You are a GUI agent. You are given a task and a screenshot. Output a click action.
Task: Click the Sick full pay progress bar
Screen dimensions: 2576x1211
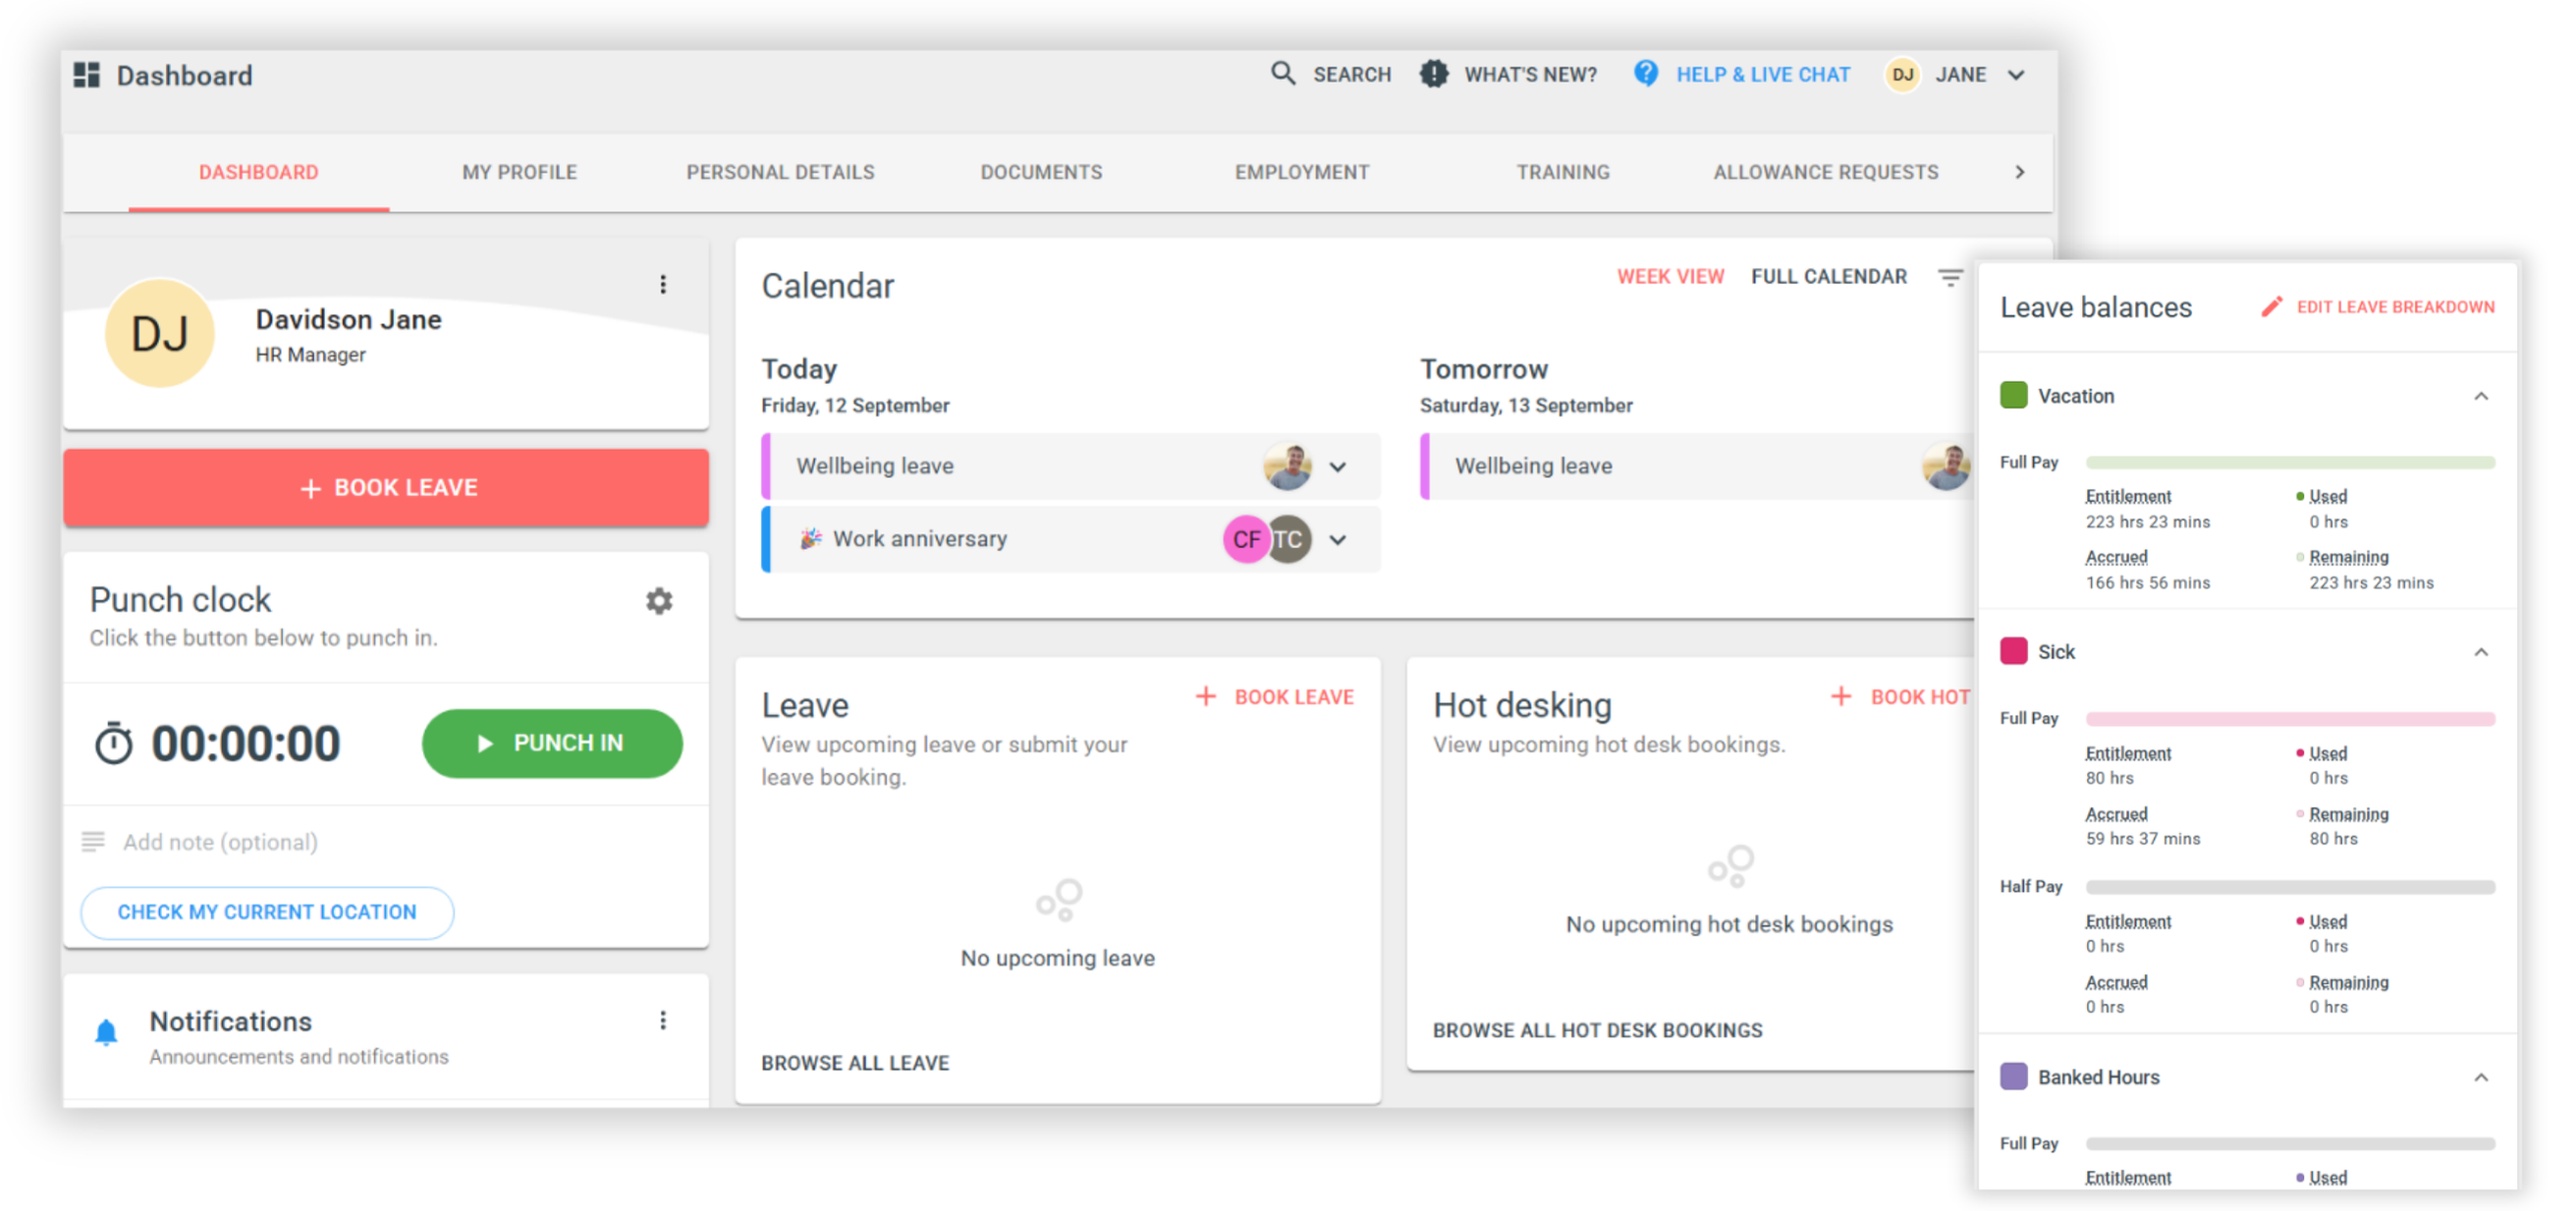coord(2289,718)
